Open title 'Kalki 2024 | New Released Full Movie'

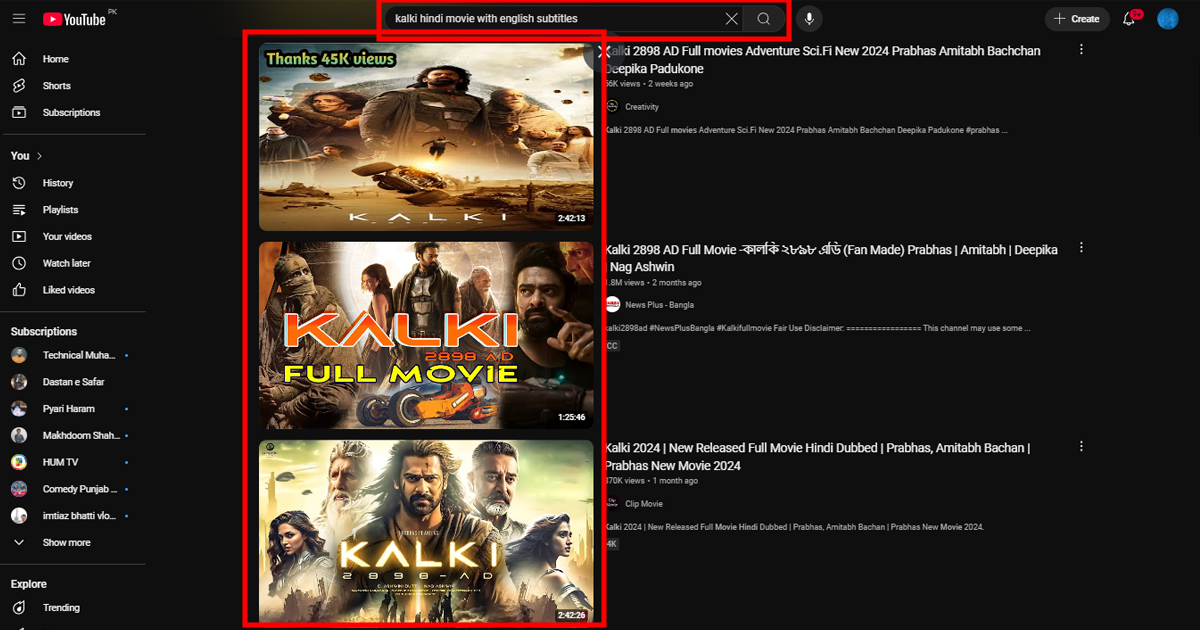(817, 457)
